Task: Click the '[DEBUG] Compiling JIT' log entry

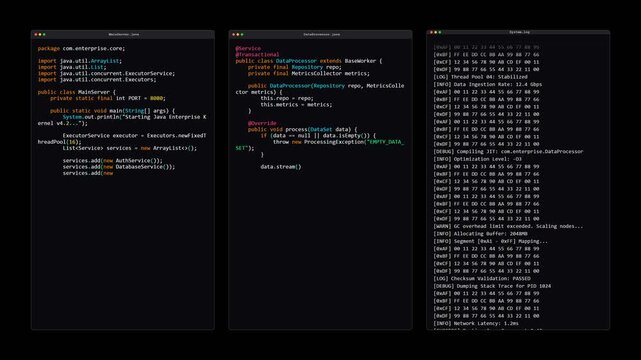Action: pos(508,151)
